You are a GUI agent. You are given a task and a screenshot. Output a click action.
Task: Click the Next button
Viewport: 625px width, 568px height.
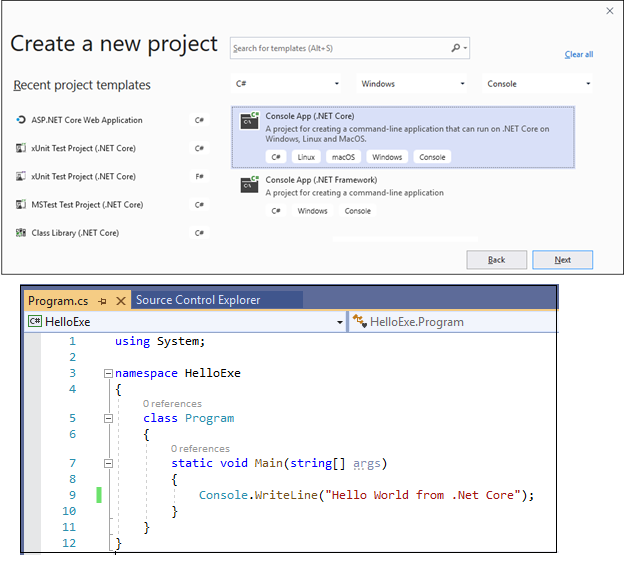[x=562, y=260]
